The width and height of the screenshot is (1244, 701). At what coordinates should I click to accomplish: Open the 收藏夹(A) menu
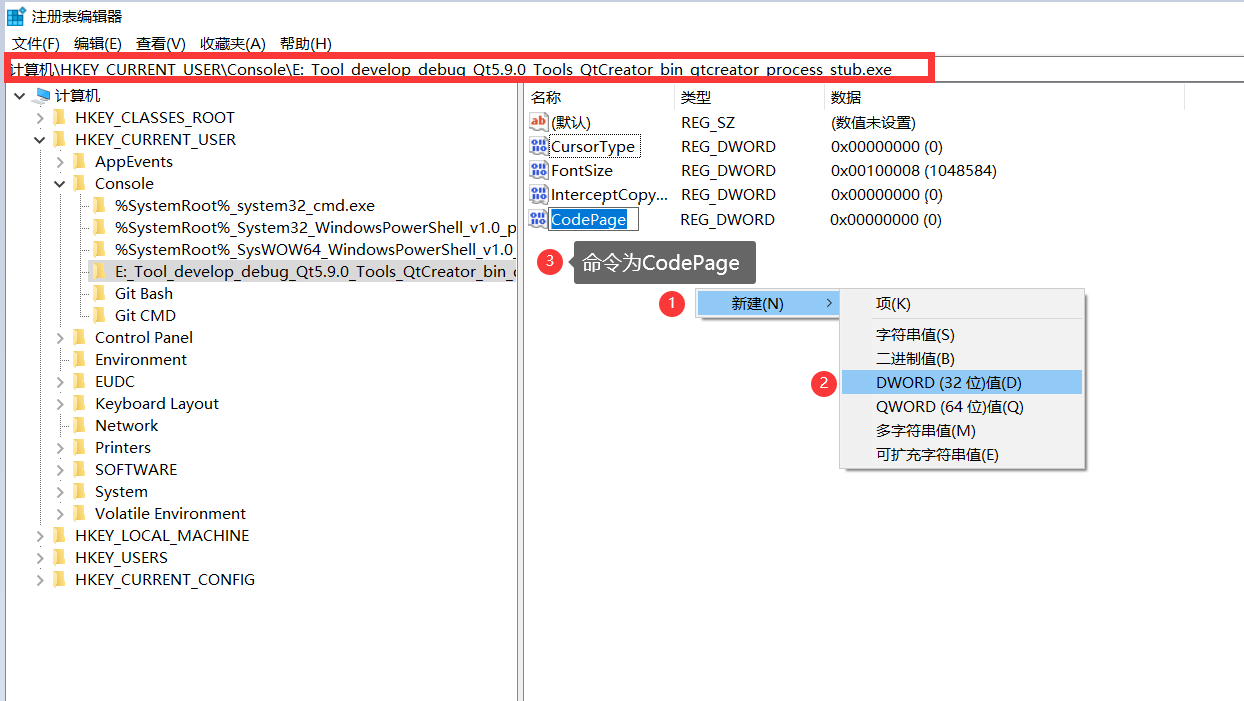click(x=231, y=43)
